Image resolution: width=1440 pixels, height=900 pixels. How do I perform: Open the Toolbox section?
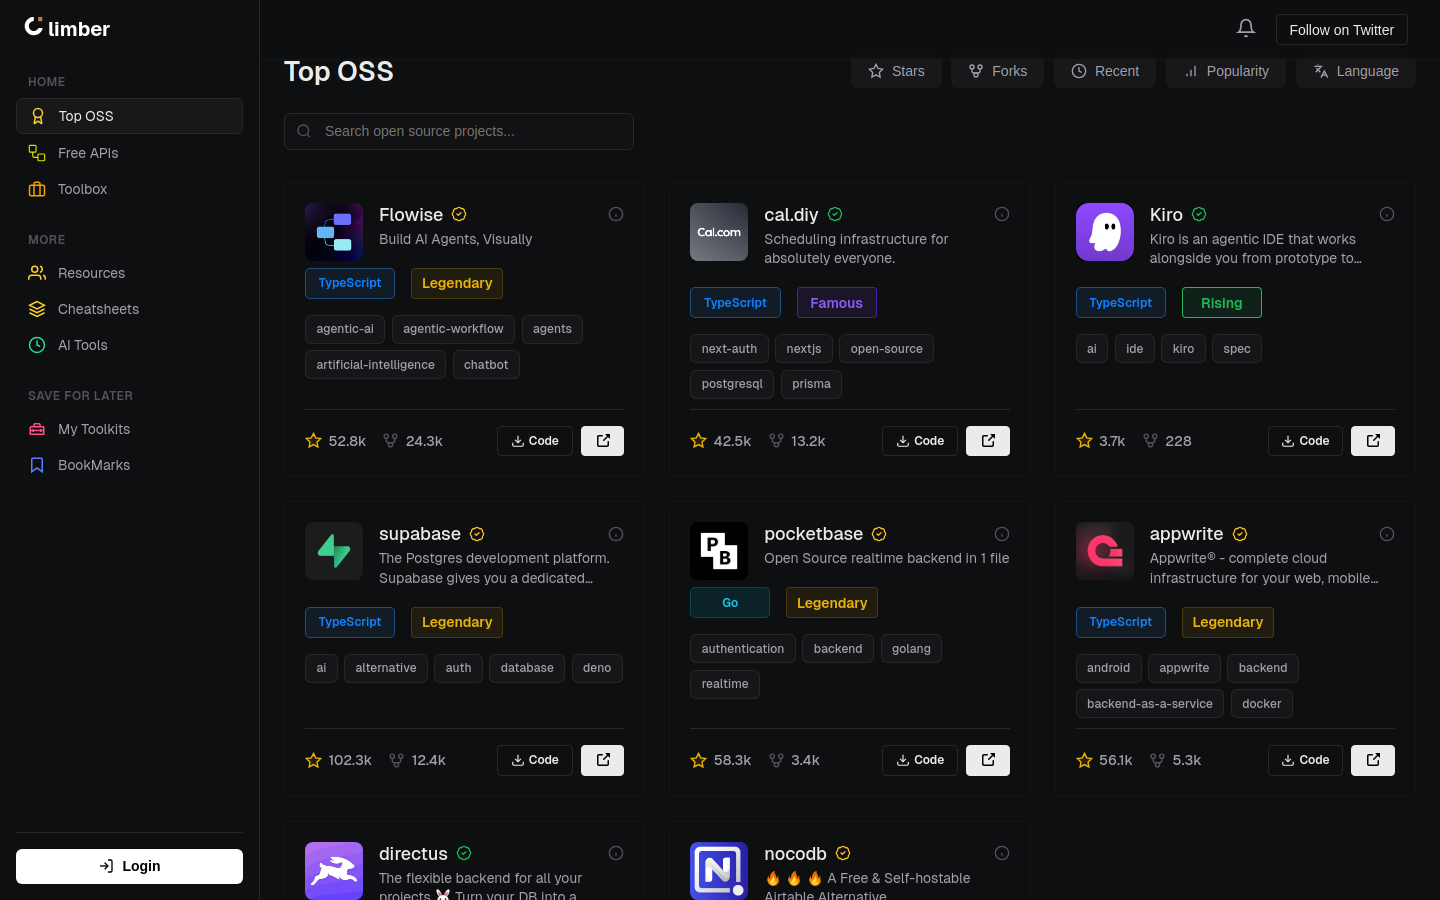[x=129, y=189]
